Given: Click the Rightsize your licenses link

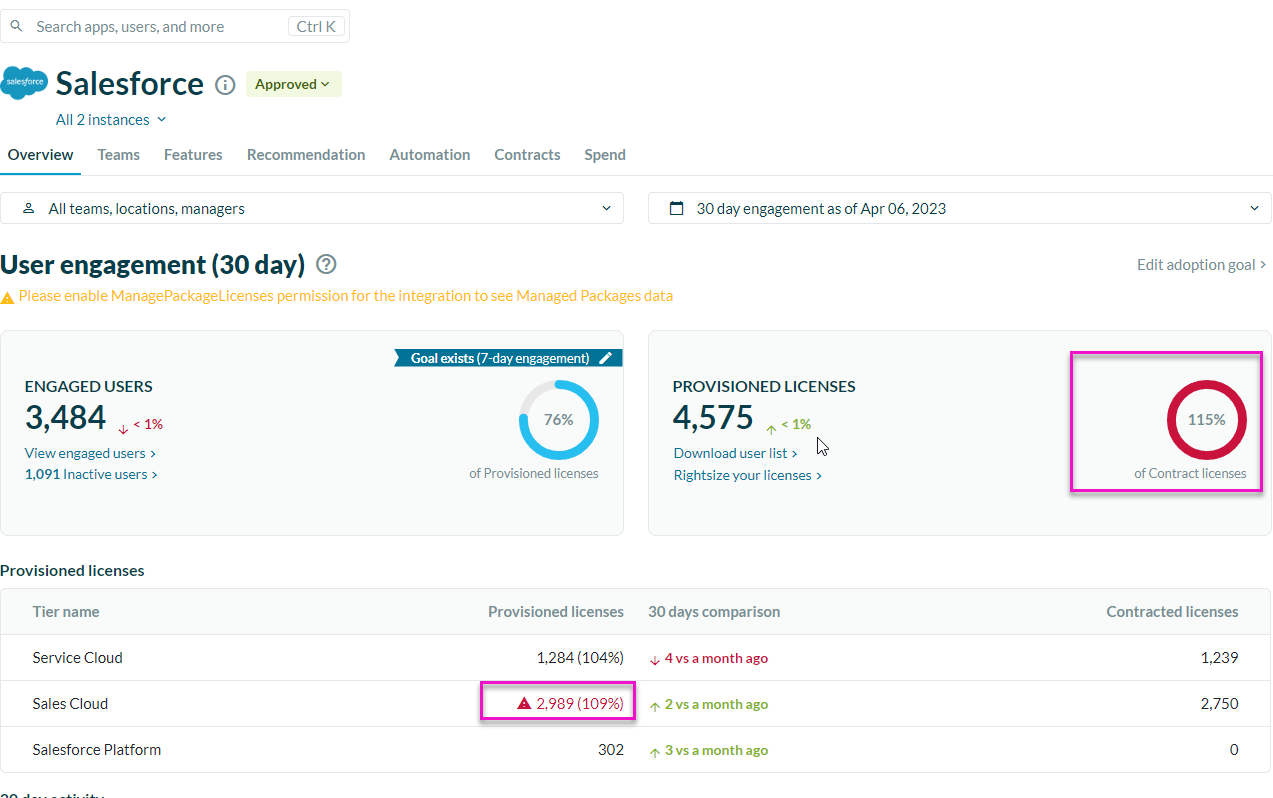Looking at the screenshot, I should 747,475.
